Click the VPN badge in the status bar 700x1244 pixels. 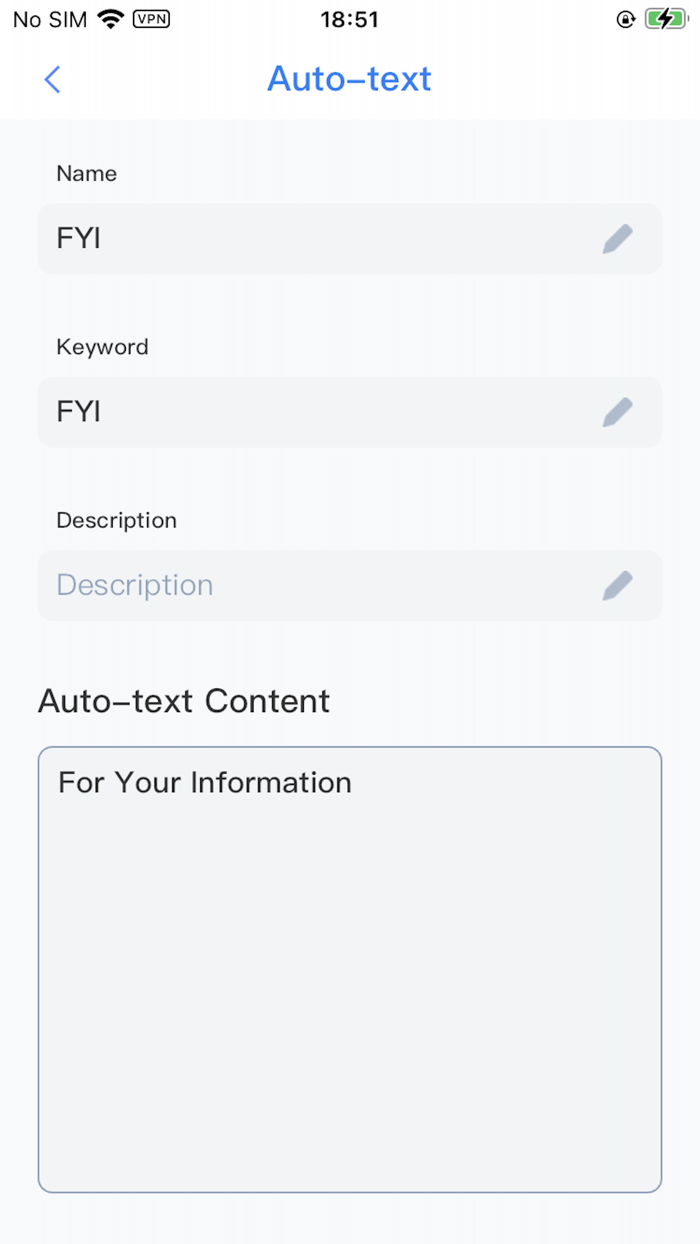pos(150,18)
